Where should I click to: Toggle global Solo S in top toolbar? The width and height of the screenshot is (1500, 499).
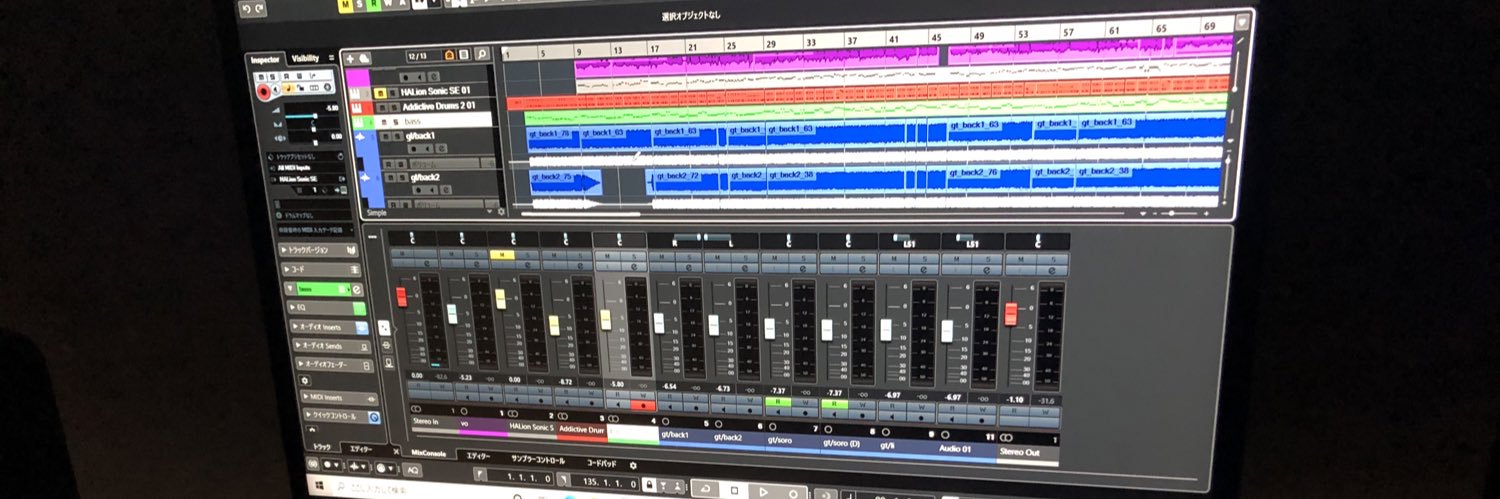[x=360, y=5]
